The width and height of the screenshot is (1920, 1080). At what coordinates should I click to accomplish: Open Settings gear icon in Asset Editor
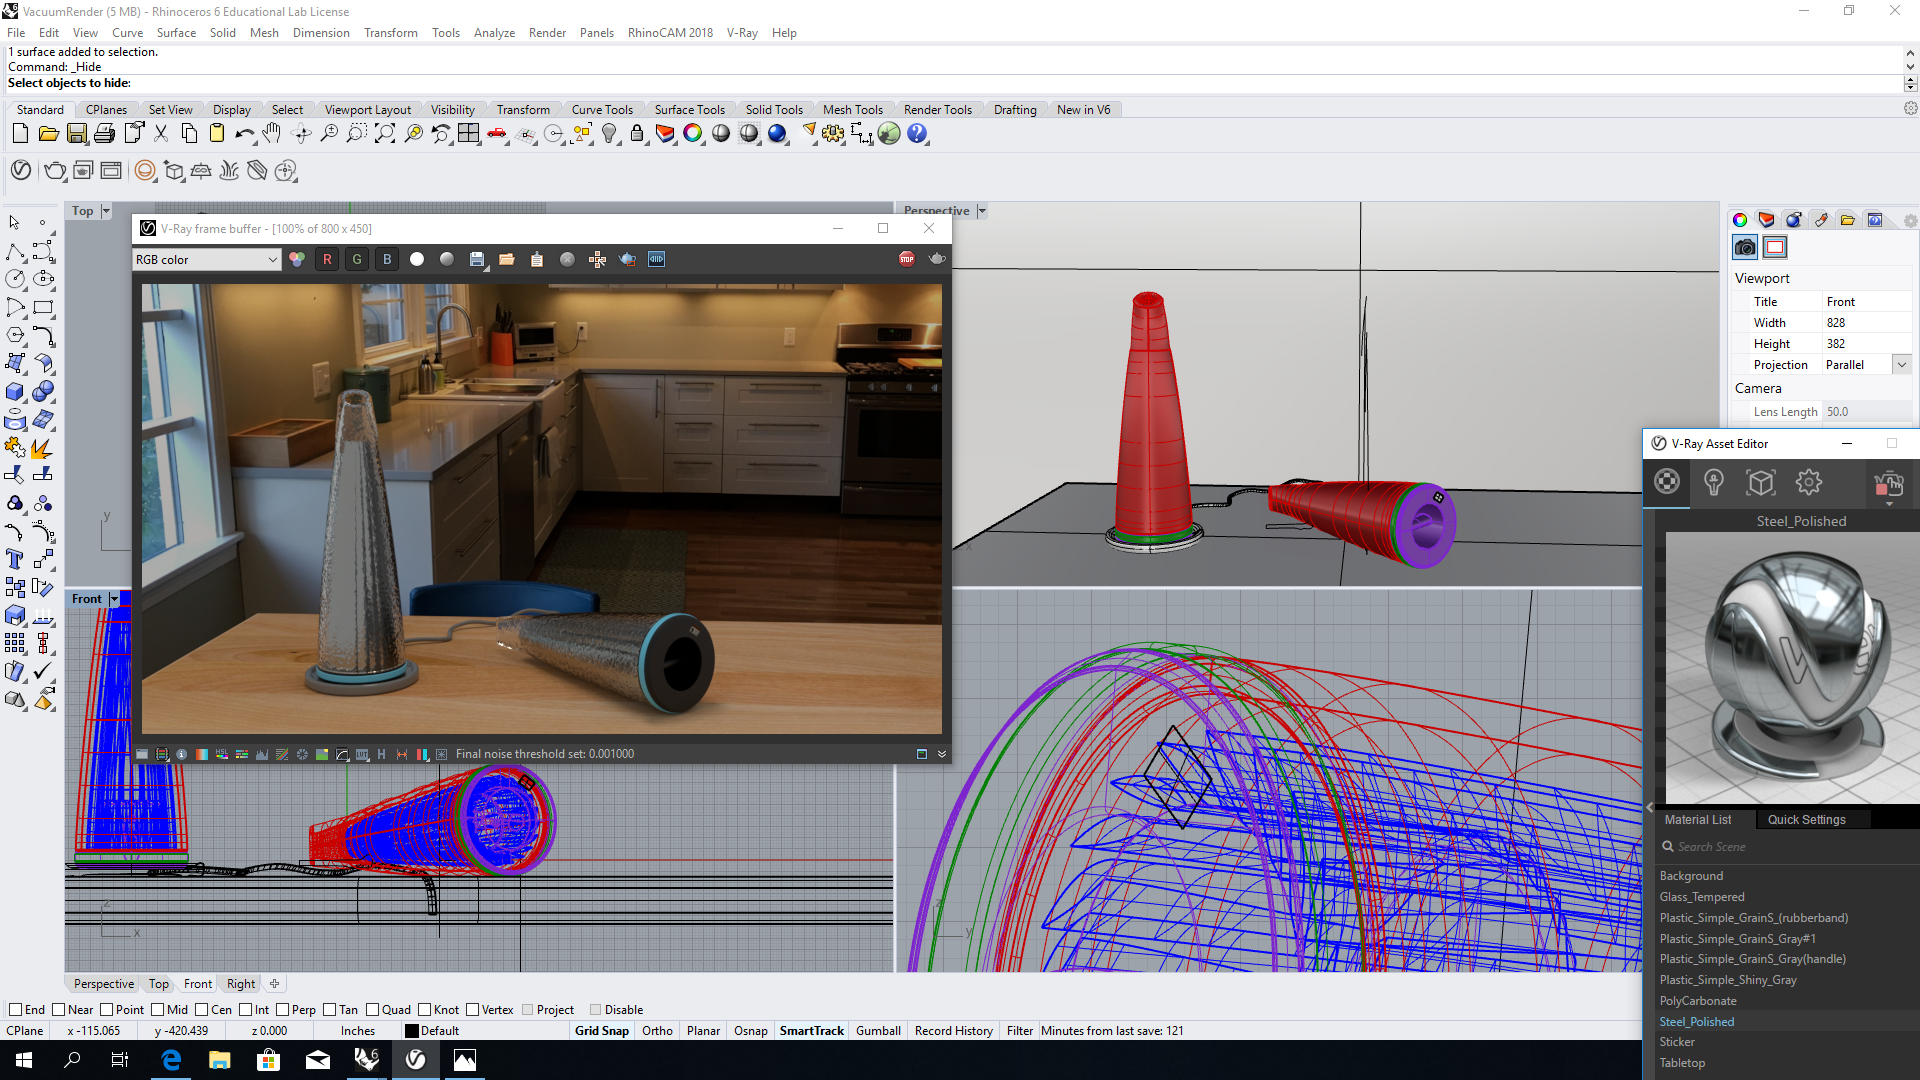[1809, 483]
